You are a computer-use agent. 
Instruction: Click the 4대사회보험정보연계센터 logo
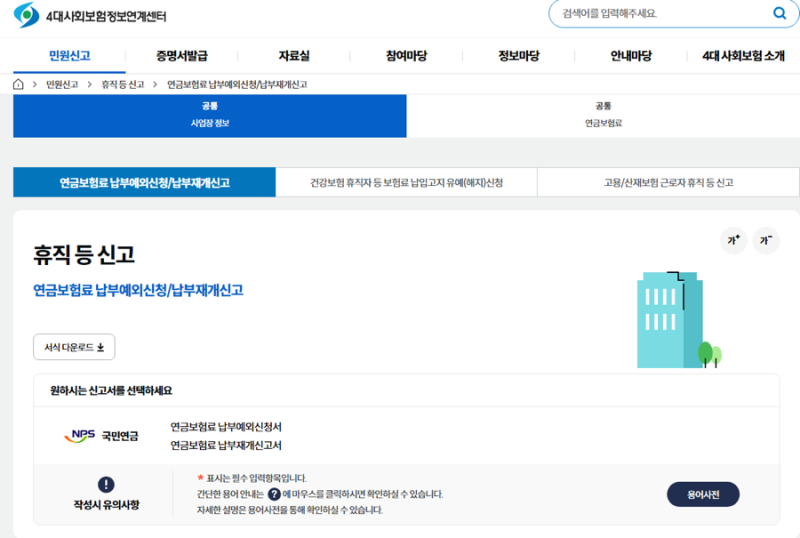(x=90, y=15)
